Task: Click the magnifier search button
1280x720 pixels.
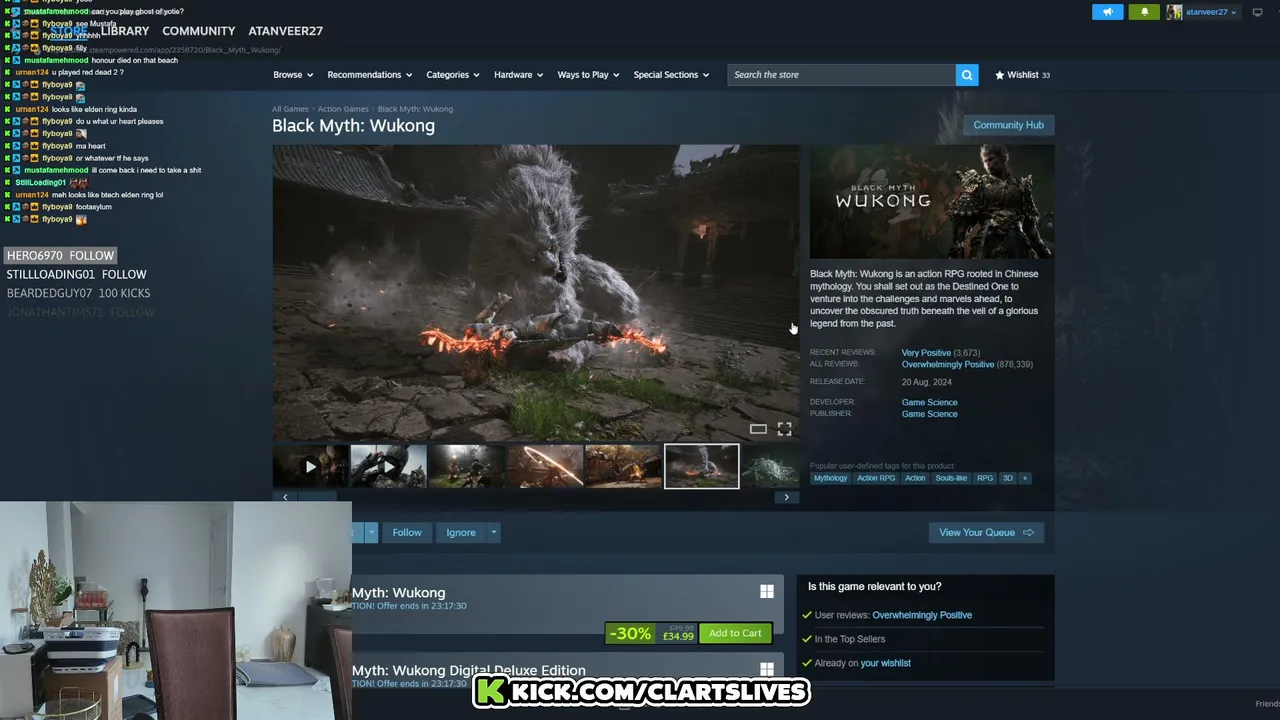Action: coord(966,75)
